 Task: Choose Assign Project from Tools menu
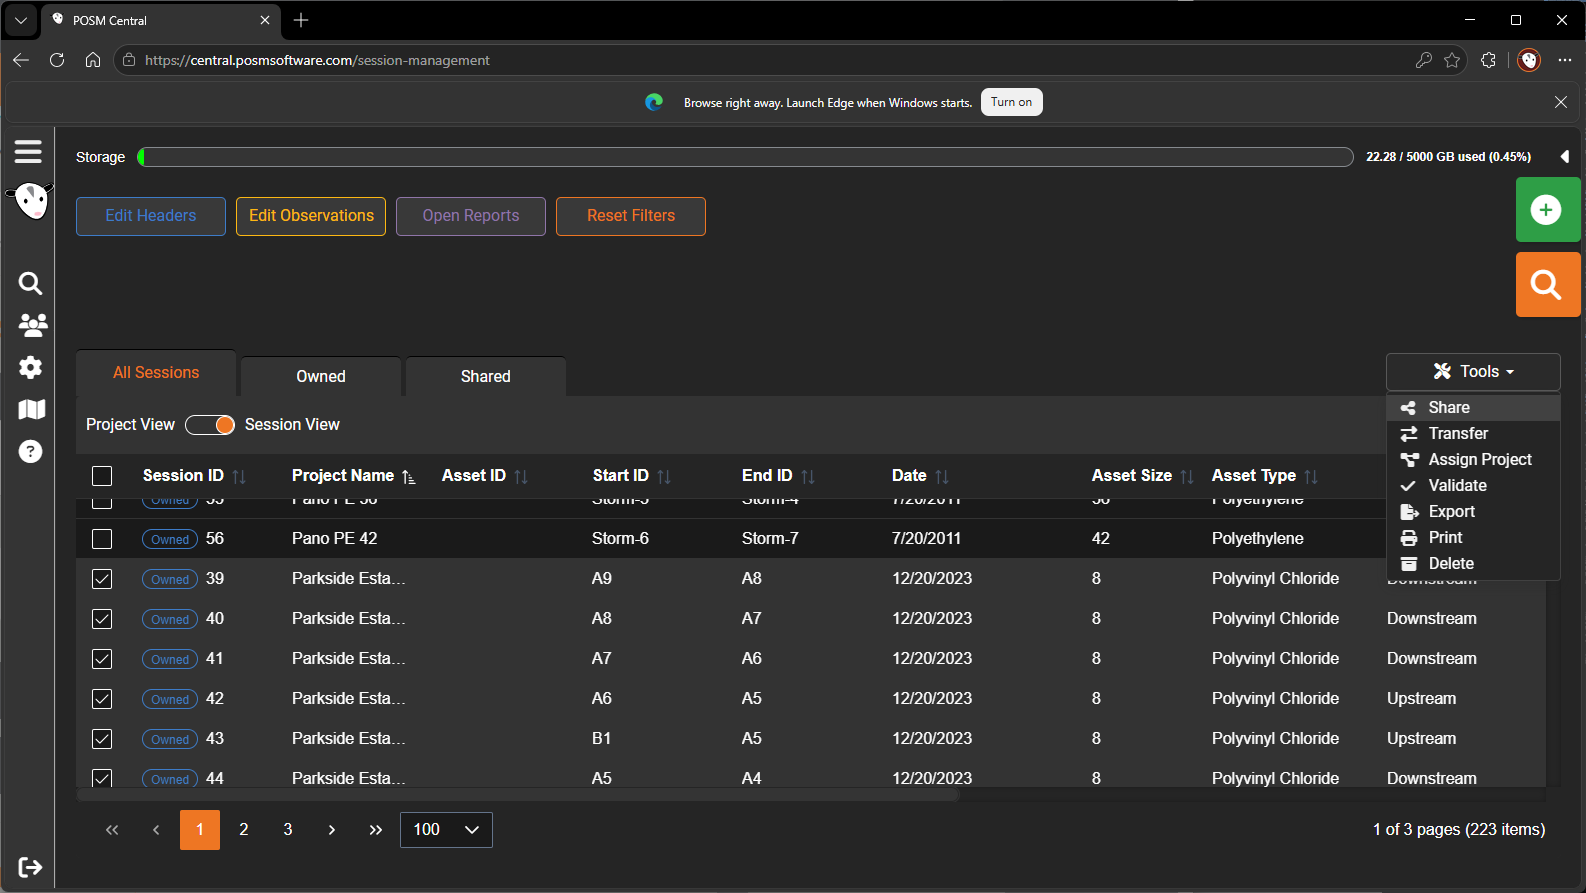tap(1473, 459)
